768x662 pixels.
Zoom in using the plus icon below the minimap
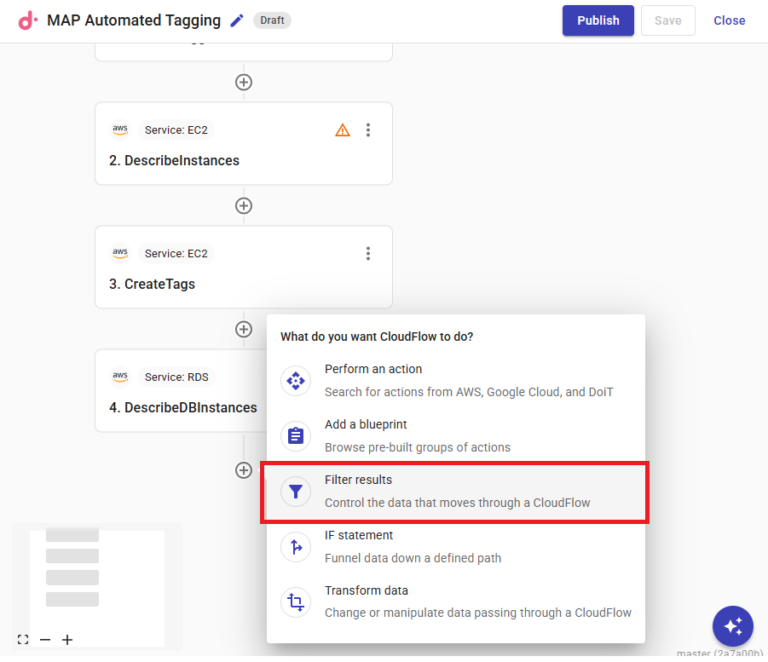[x=67, y=639]
